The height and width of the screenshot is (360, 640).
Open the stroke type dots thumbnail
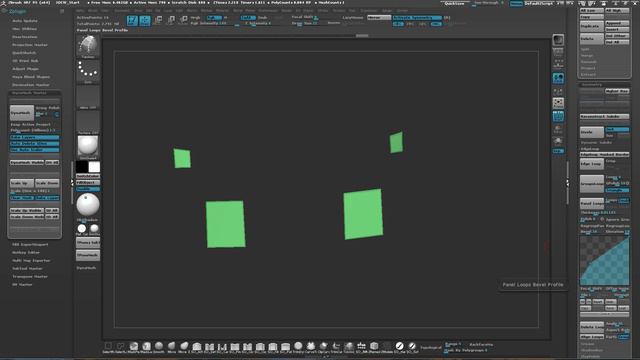[x=88, y=72]
